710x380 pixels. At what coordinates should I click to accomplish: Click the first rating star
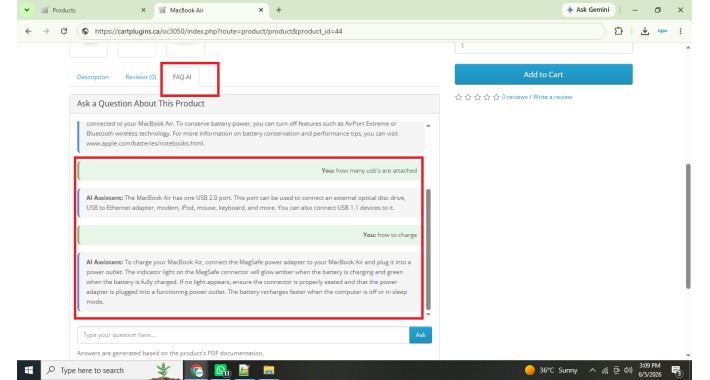coord(458,97)
